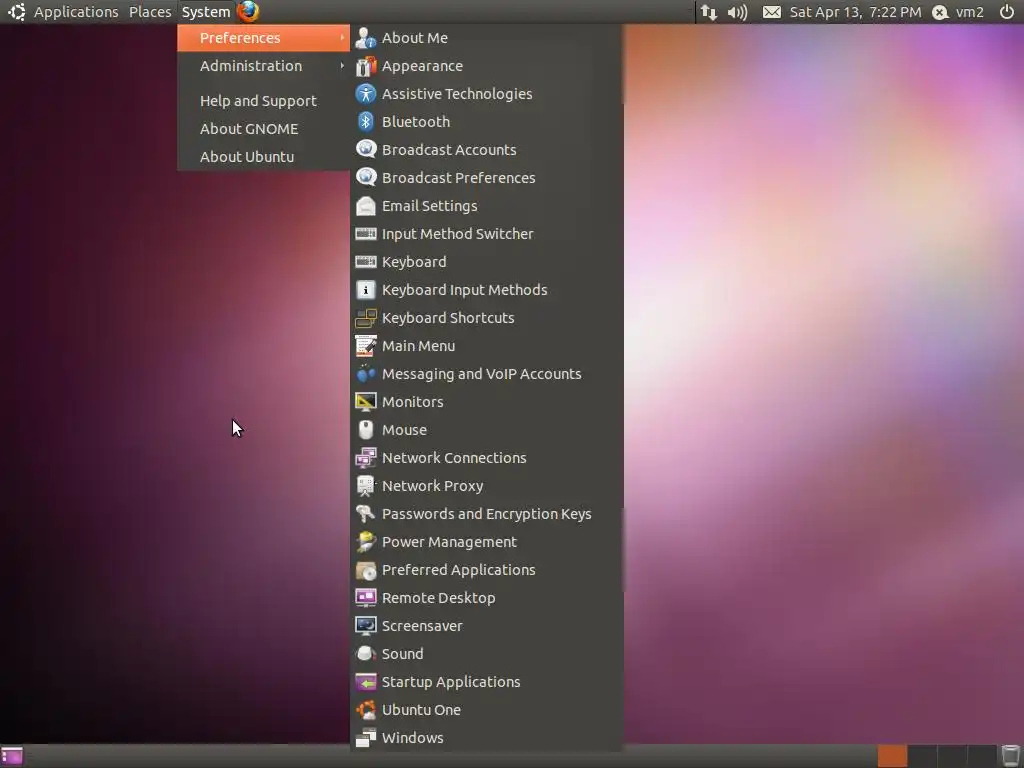The image size is (1024, 768).
Task: Open the Places menu
Action: tap(150, 12)
